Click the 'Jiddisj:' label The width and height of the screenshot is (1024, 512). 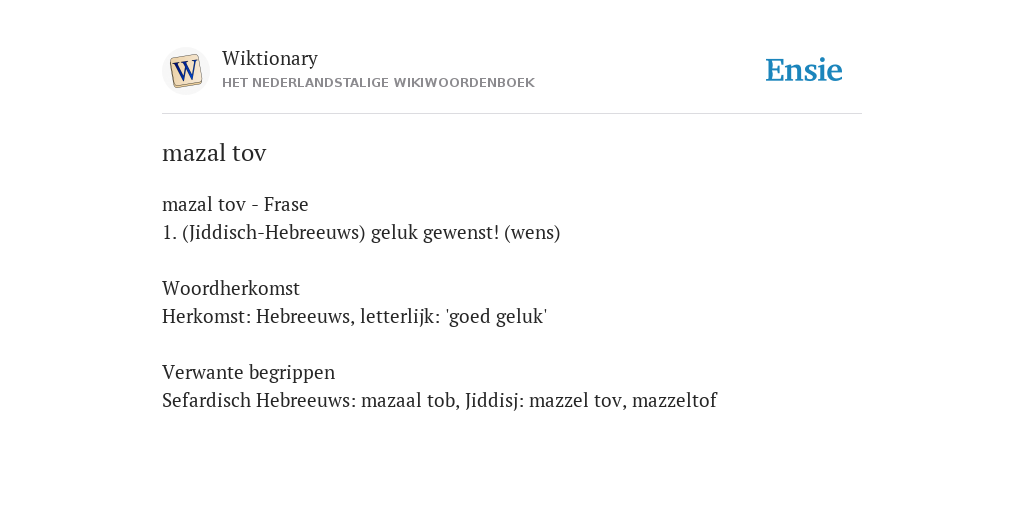click(494, 400)
